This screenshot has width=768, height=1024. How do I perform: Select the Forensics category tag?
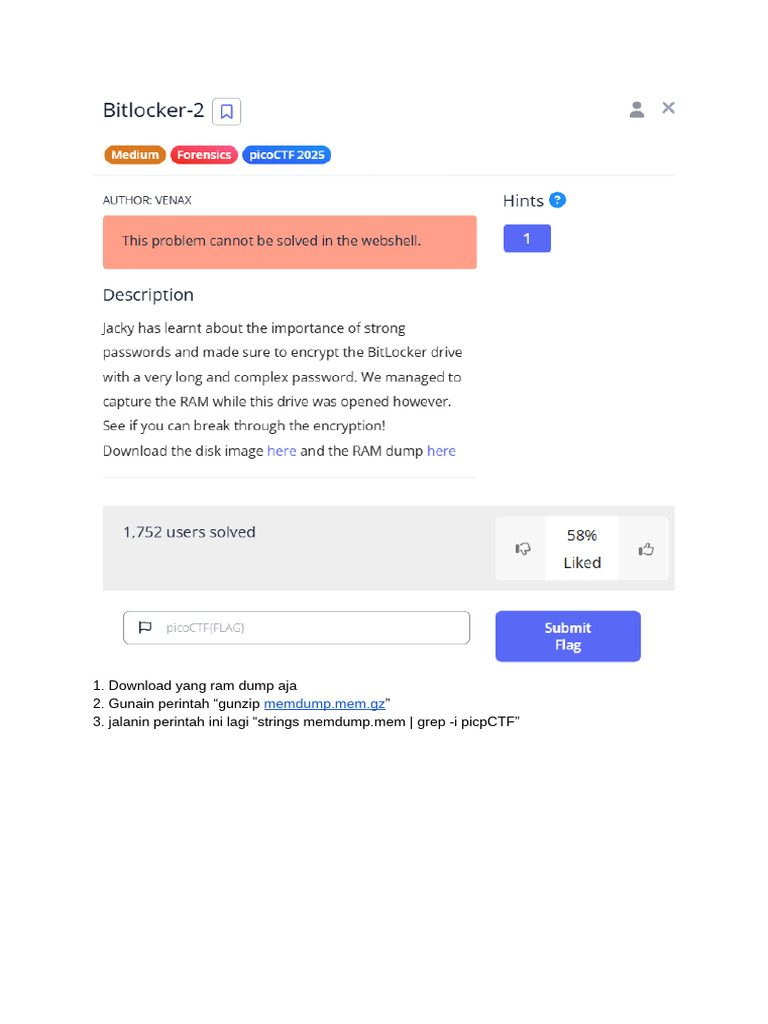pyautogui.click(x=204, y=155)
